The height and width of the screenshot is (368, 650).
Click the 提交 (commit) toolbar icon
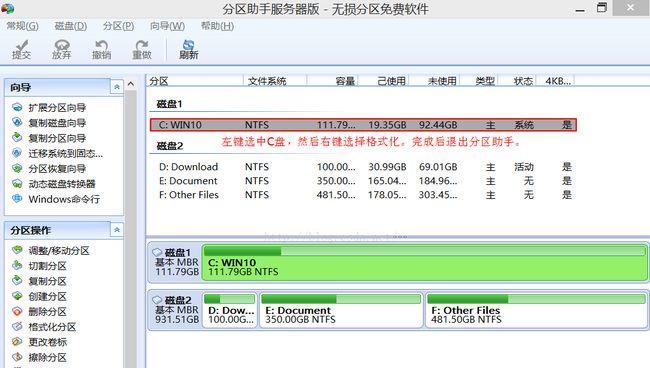coord(21,49)
